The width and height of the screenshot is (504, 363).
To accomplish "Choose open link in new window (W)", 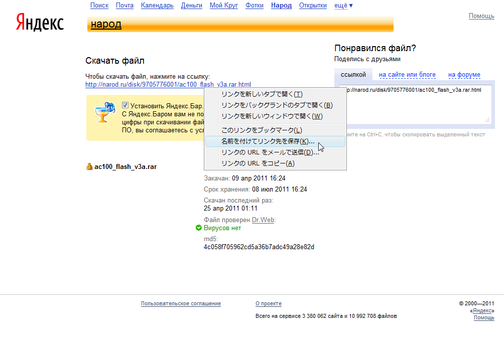I will pyautogui.click(x=275, y=116).
